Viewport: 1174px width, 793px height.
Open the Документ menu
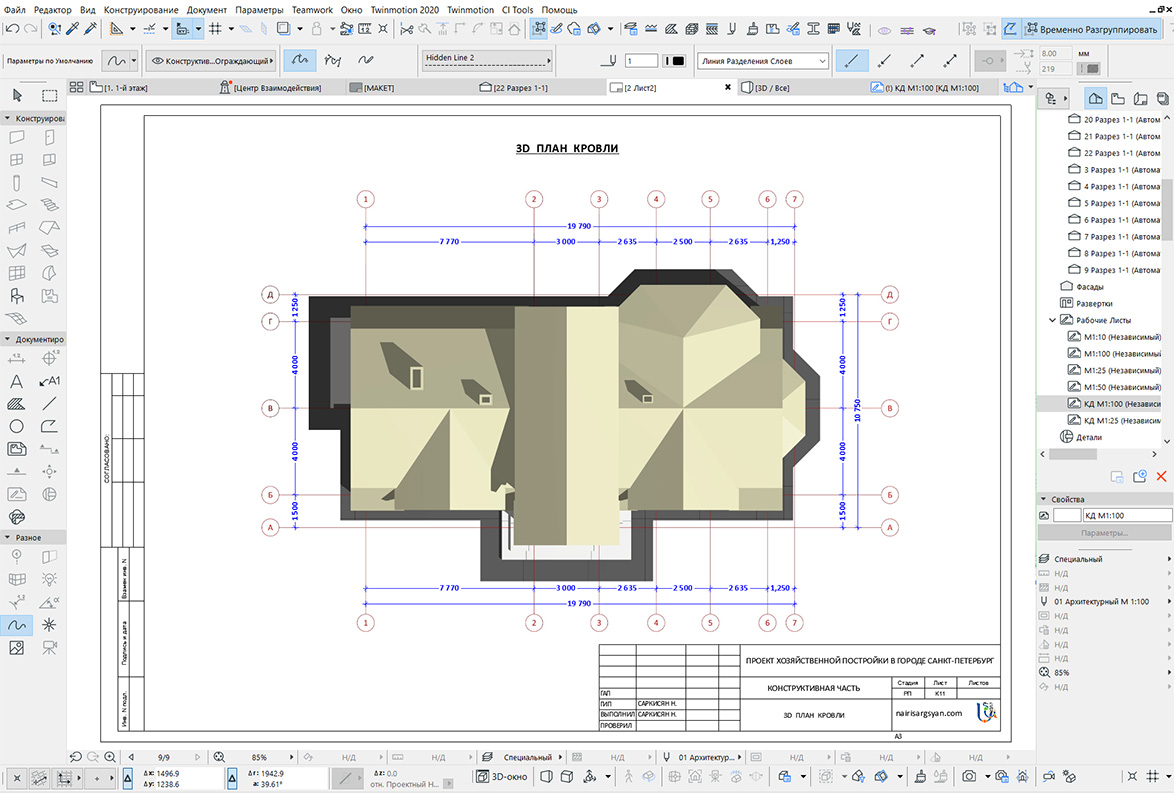coord(207,10)
